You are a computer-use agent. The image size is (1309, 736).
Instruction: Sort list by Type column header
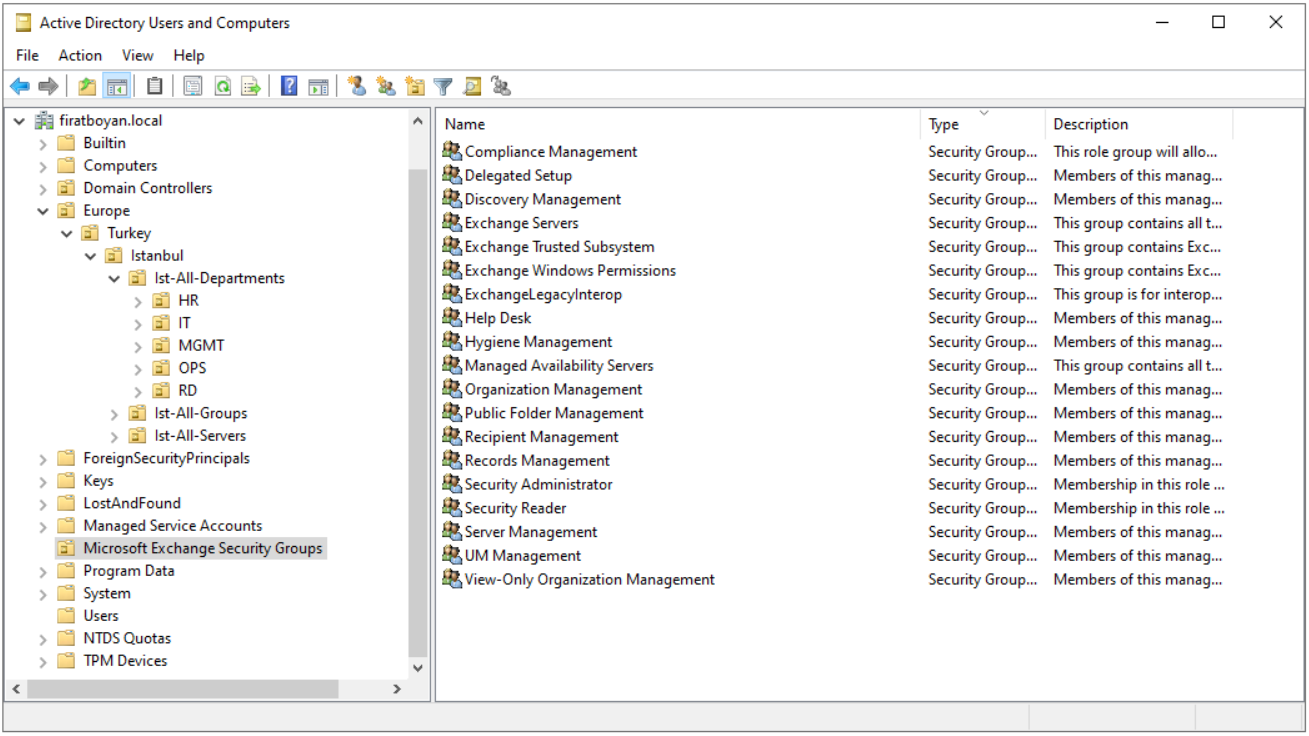pyautogui.click(x=983, y=124)
